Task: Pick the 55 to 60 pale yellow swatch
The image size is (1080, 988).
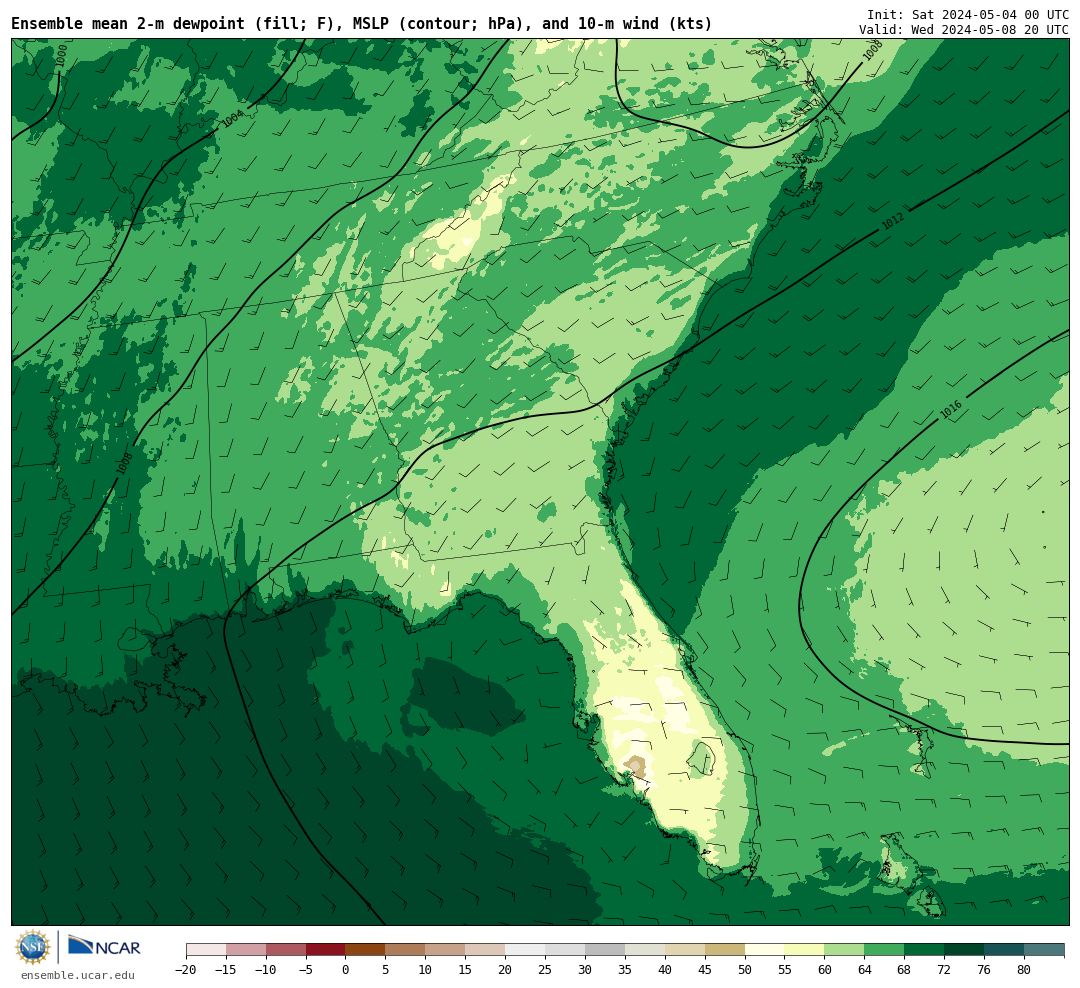Action: (804, 950)
